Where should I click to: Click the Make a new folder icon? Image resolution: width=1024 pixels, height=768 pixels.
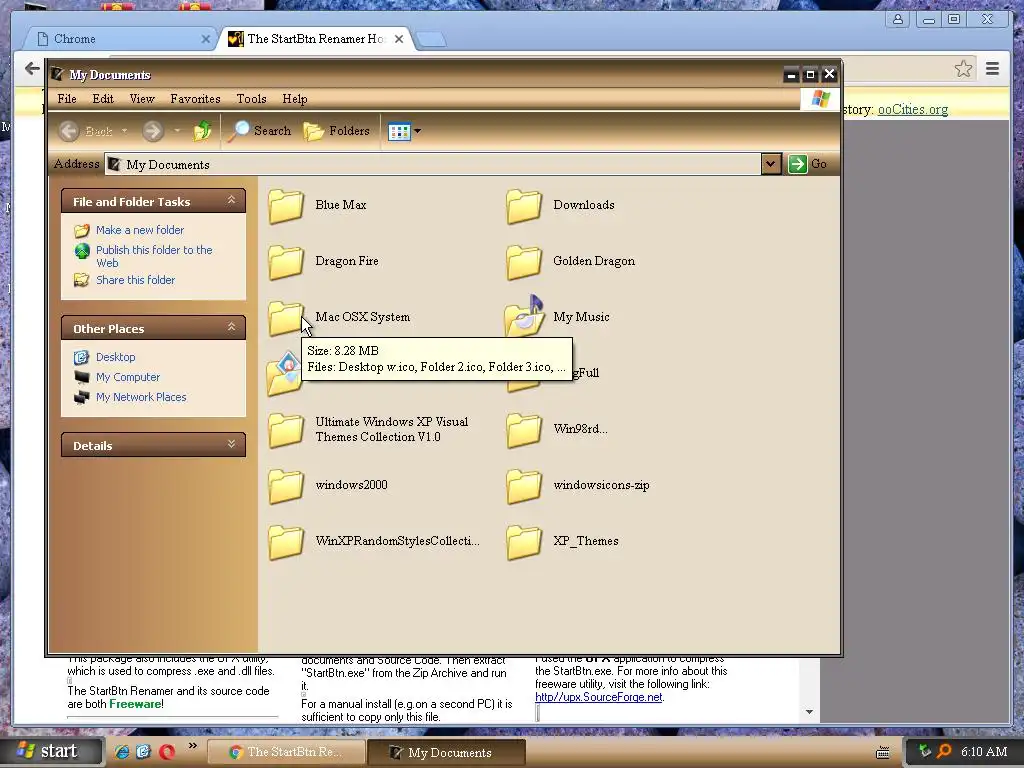coord(82,231)
